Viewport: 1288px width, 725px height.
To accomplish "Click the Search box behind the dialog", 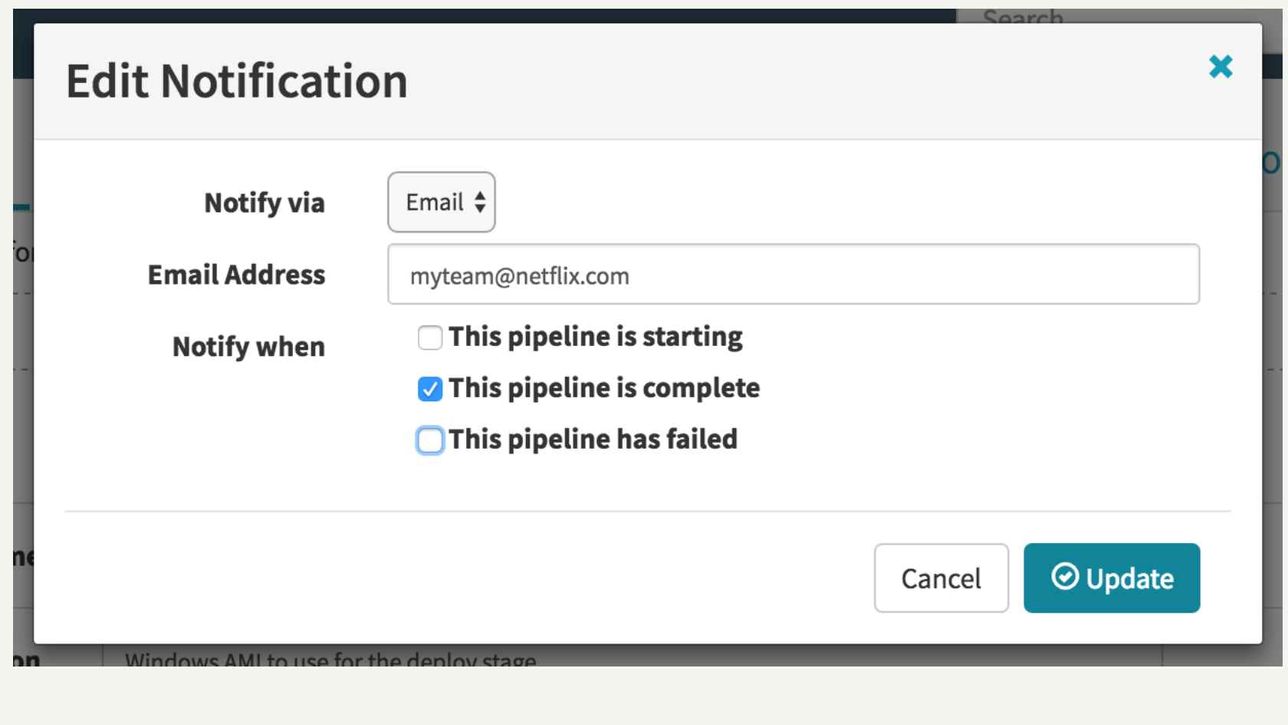I will tap(1100, 17).
